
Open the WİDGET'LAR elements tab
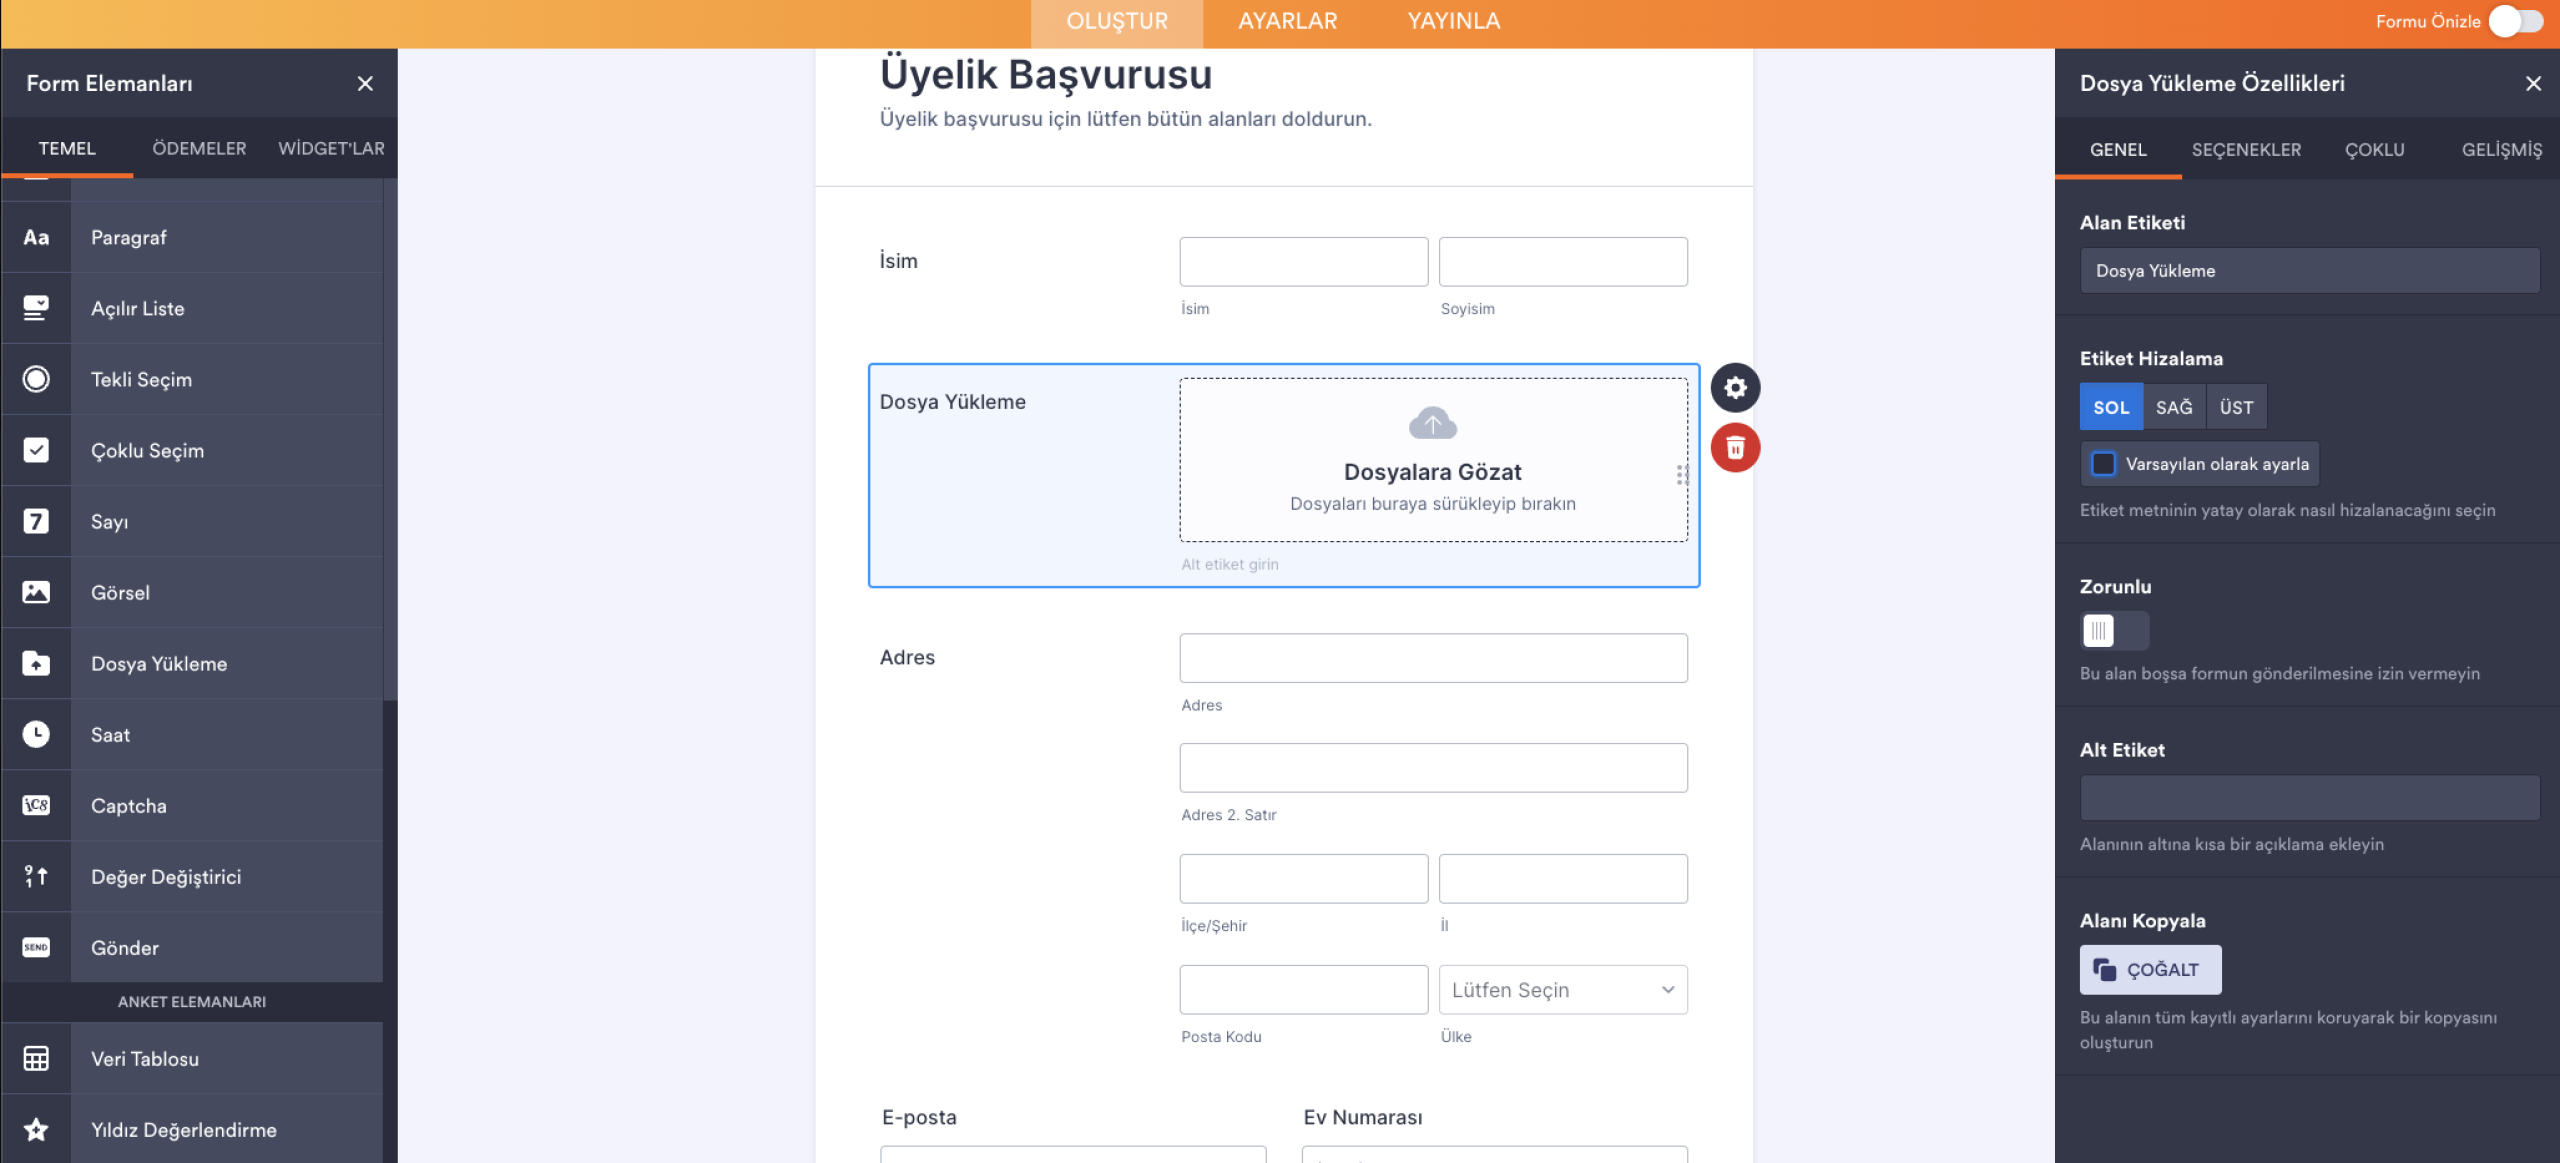331,148
